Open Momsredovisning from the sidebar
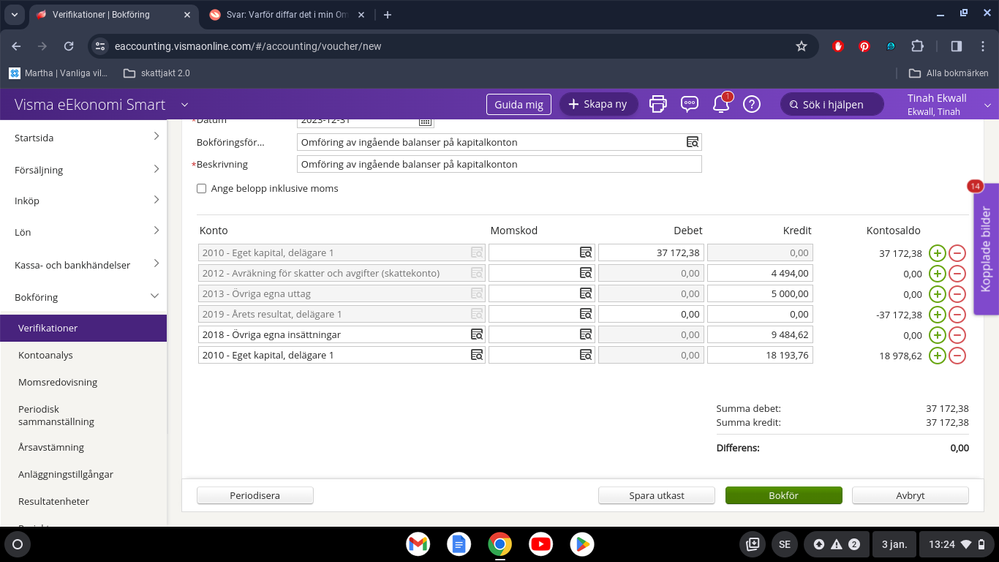Image resolution: width=999 pixels, height=562 pixels. point(58,383)
